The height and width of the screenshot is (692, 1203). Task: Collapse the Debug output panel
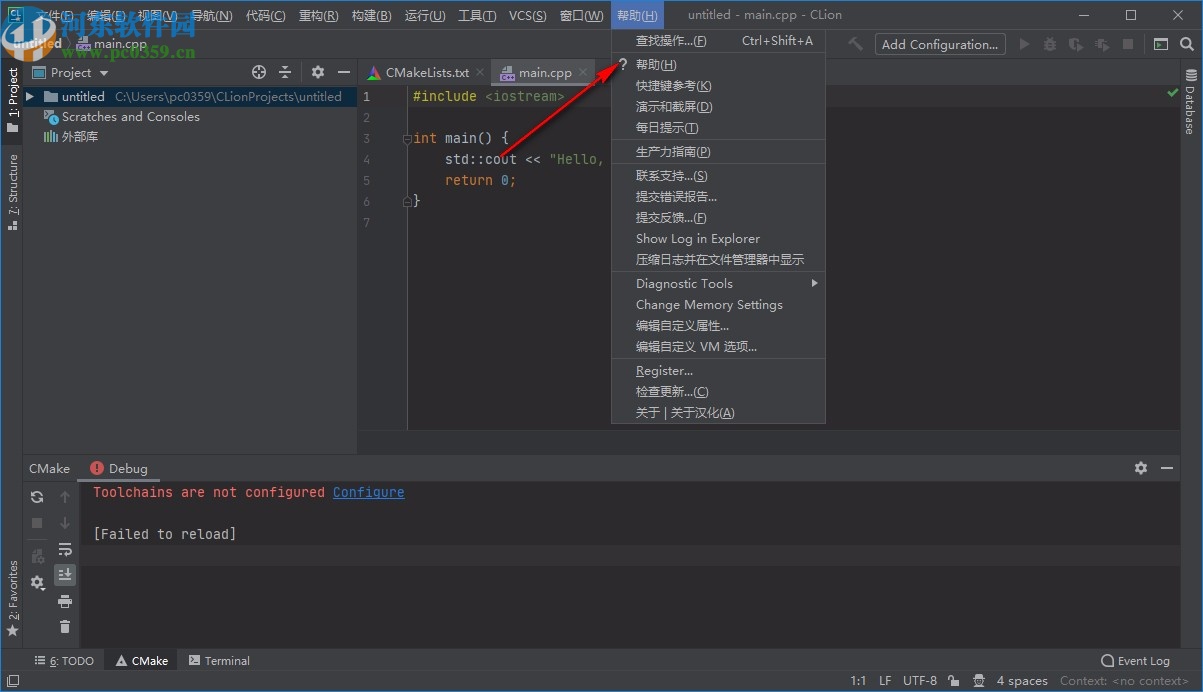1166,467
